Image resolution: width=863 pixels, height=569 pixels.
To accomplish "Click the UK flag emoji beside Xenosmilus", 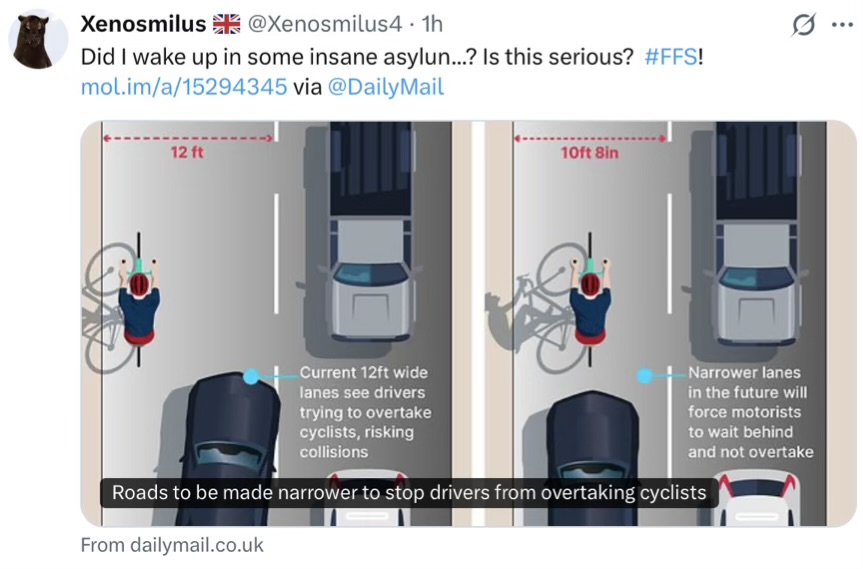I will [226, 24].
